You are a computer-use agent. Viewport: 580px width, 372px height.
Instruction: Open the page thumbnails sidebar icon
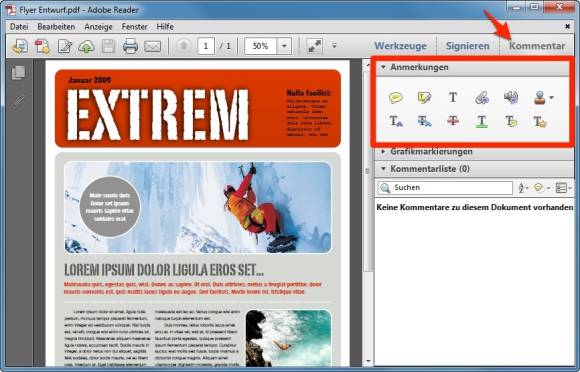coord(18,73)
